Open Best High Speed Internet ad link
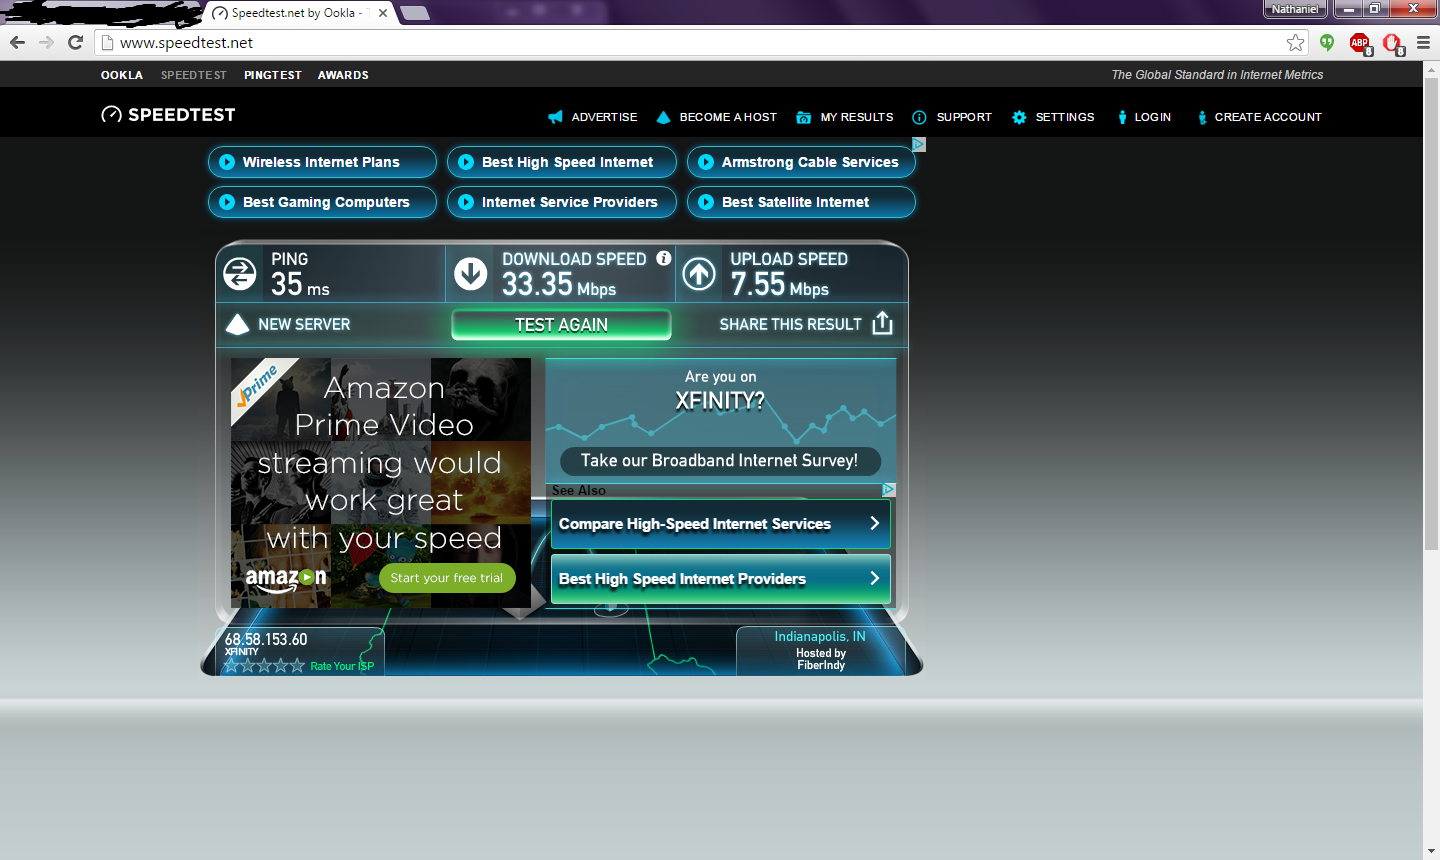The height and width of the screenshot is (860, 1440). (x=562, y=162)
